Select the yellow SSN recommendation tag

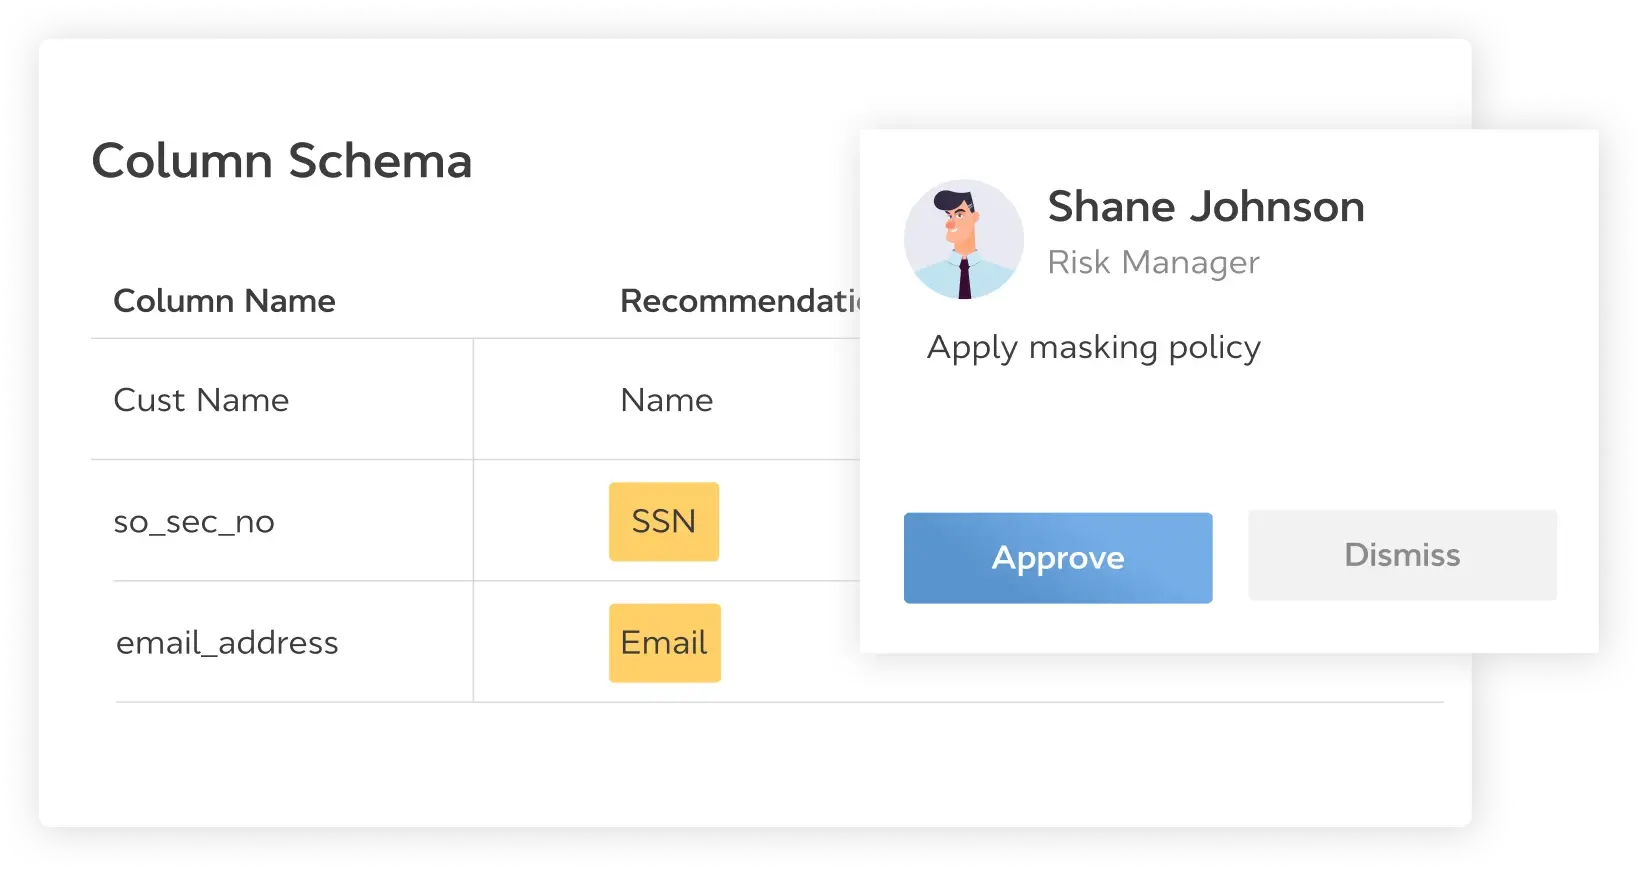pos(664,522)
